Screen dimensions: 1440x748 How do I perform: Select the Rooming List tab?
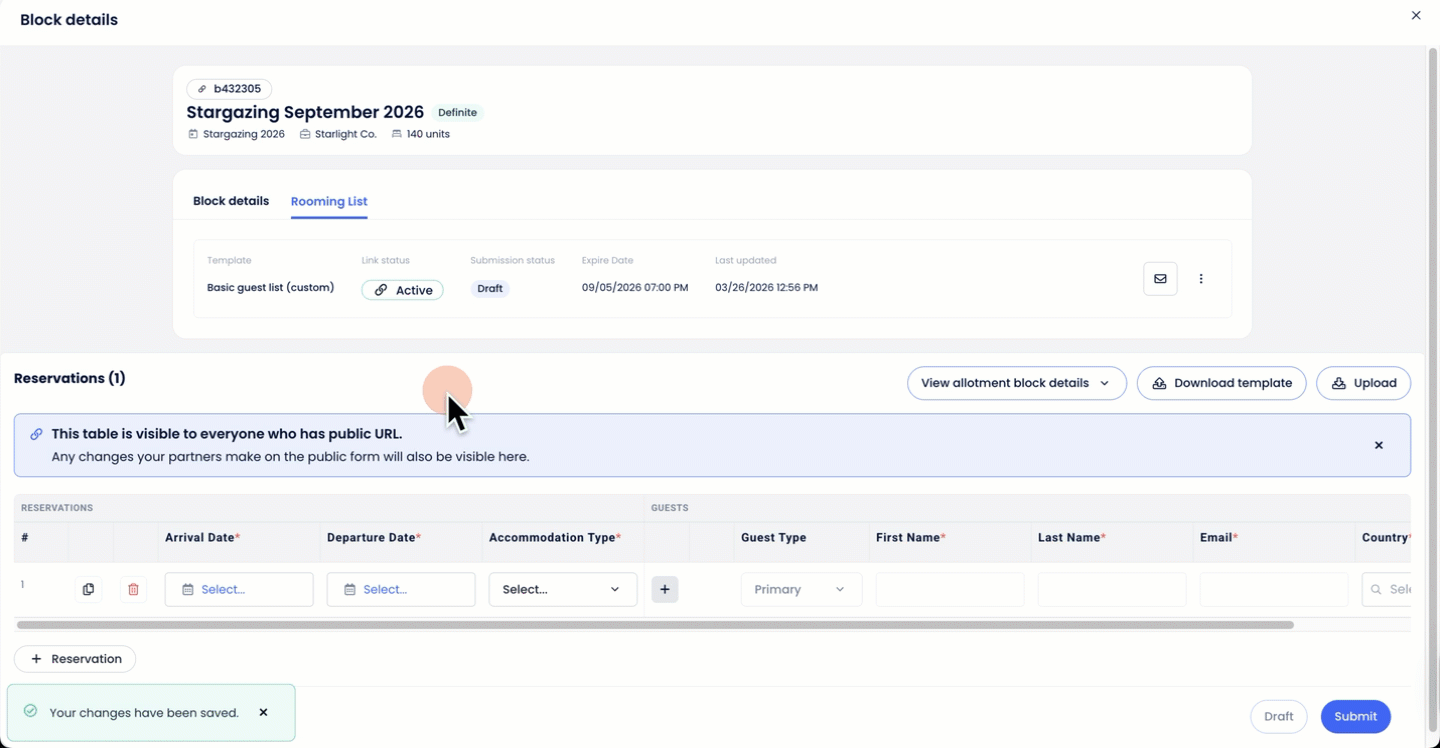pos(328,200)
